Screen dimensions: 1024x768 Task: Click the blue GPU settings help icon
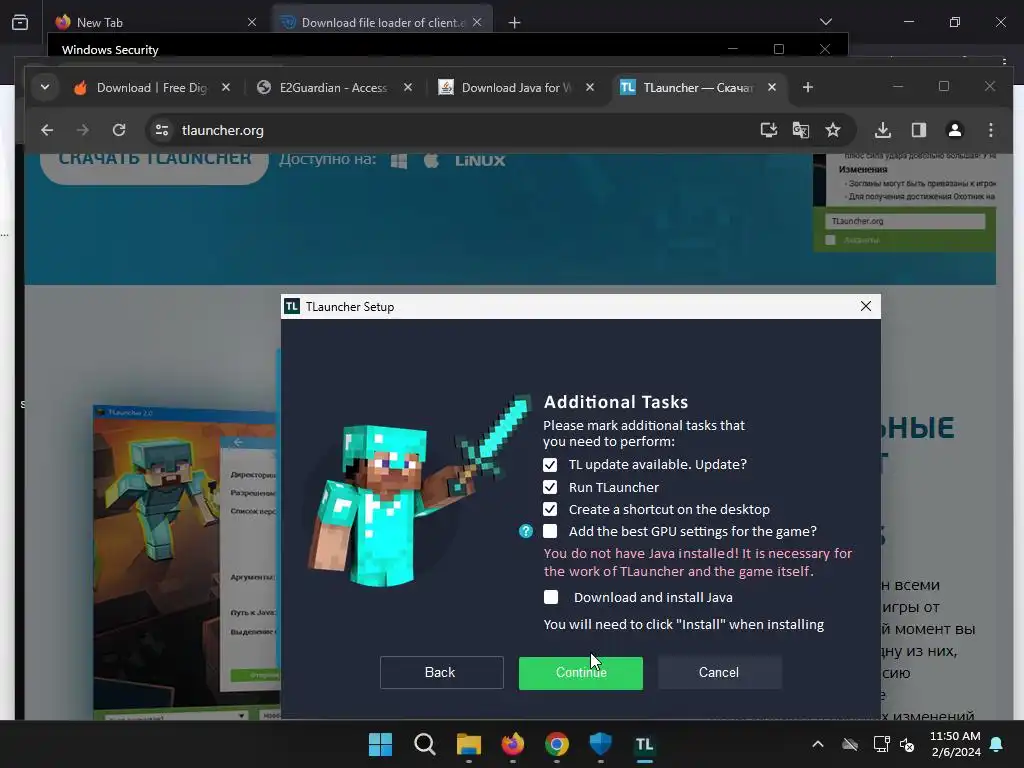(526, 531)
